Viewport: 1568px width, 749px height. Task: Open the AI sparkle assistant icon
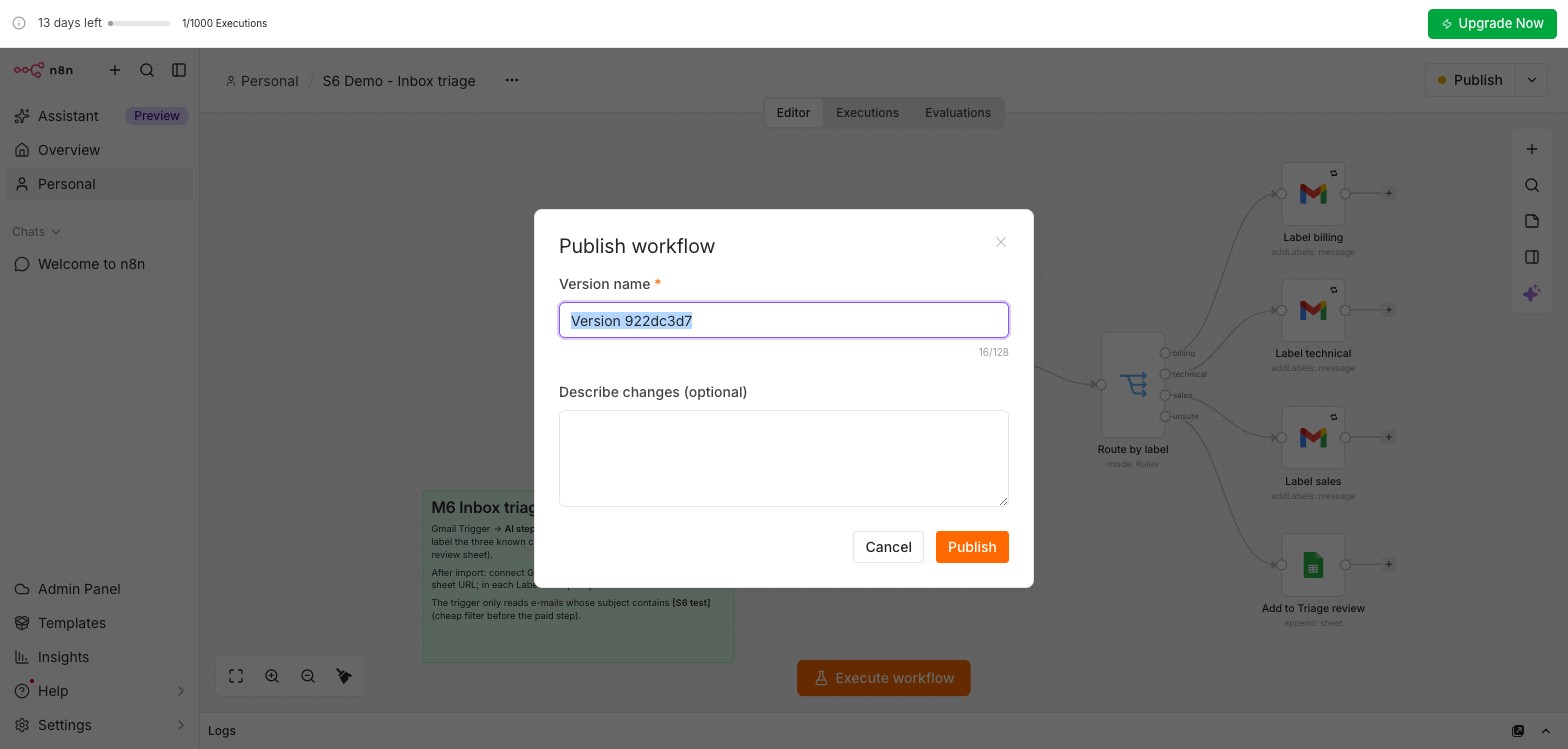pos(1532,293)
